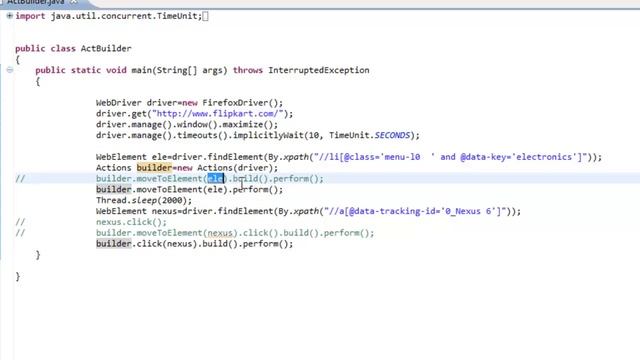Click the folded imports box after TimeUnit;
This screenshot has width=640, height=360.
tap(205, 16)
